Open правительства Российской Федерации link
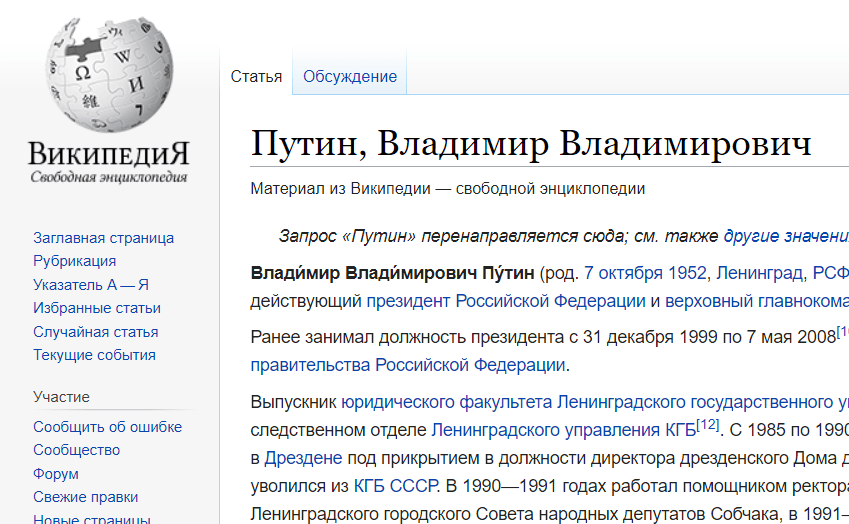The width and height of the screenshot is (849, 524). [x=408, y=365]
